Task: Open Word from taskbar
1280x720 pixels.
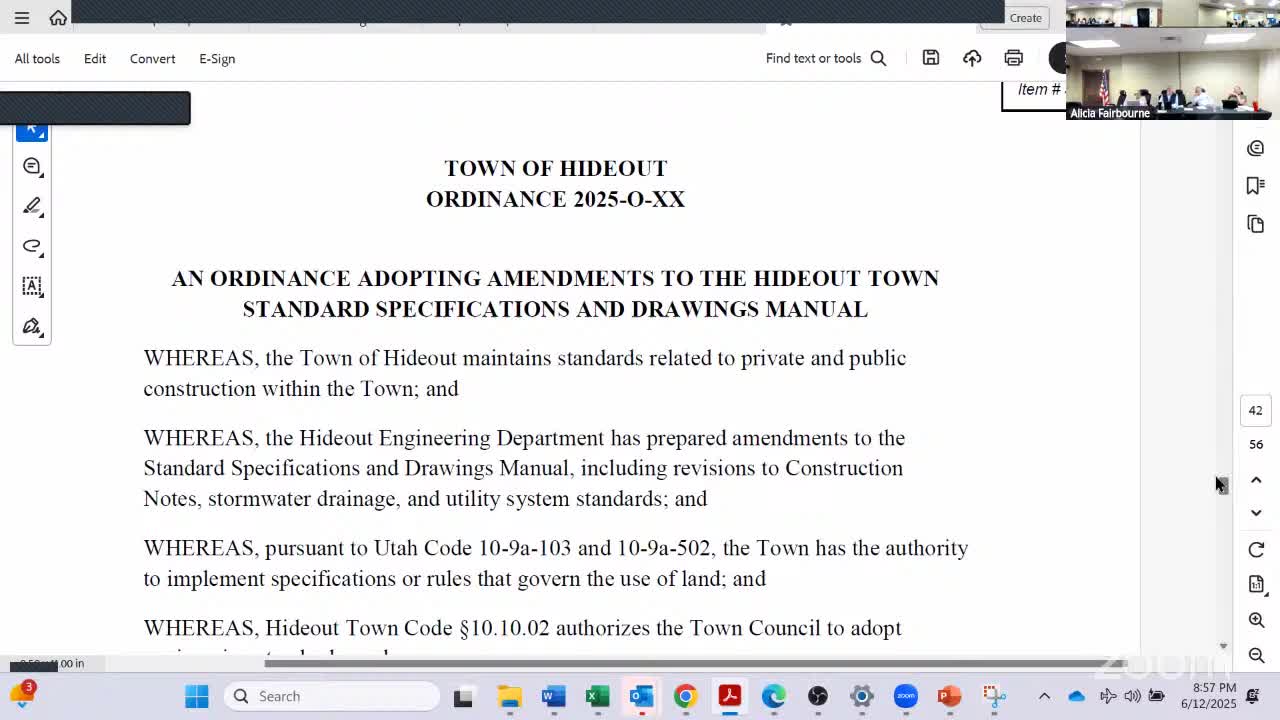Action: coord(554,696)
